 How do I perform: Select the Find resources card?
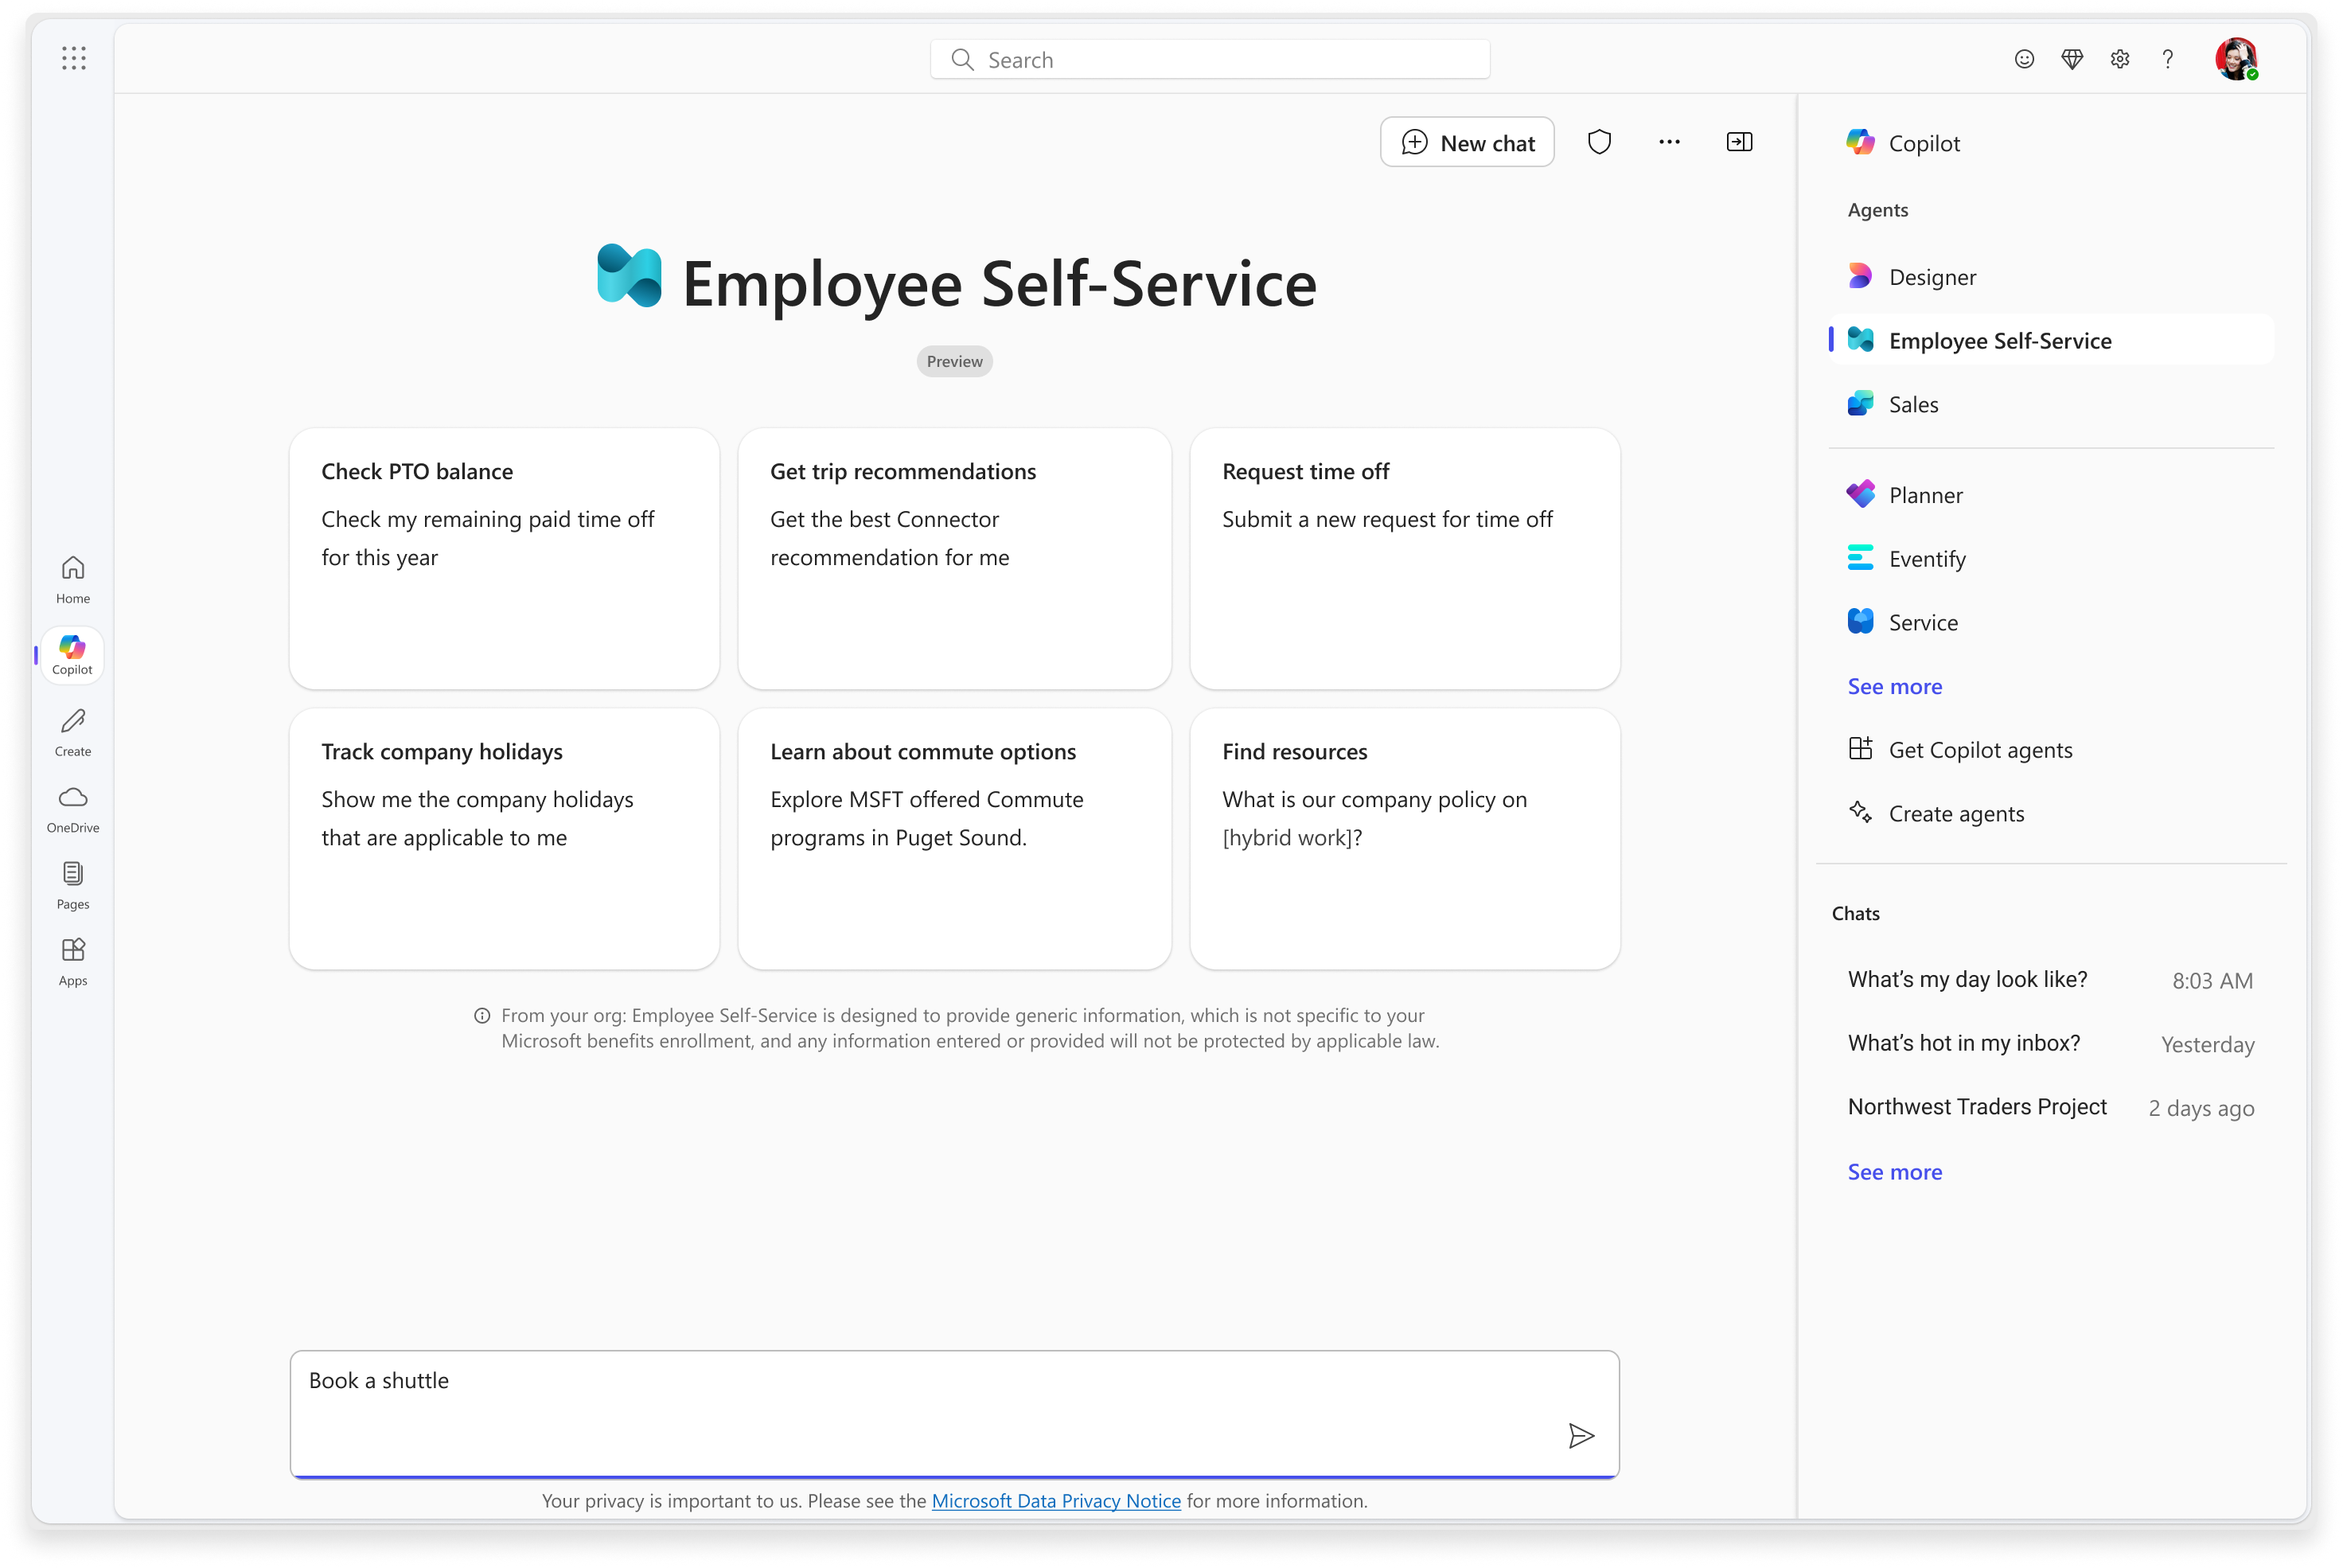[1404, 839]
